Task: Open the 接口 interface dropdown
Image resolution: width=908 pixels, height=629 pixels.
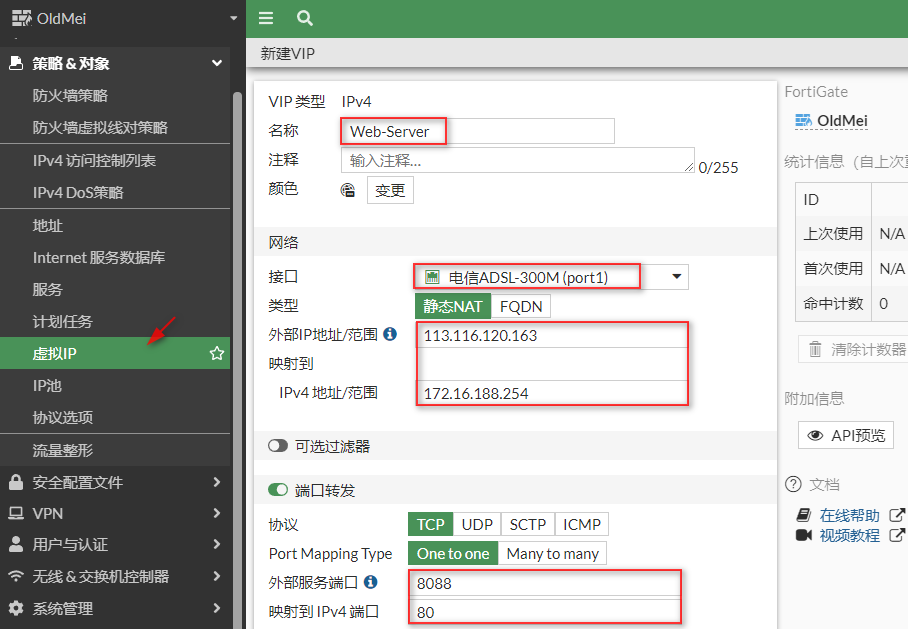Action: pos(675,276)
